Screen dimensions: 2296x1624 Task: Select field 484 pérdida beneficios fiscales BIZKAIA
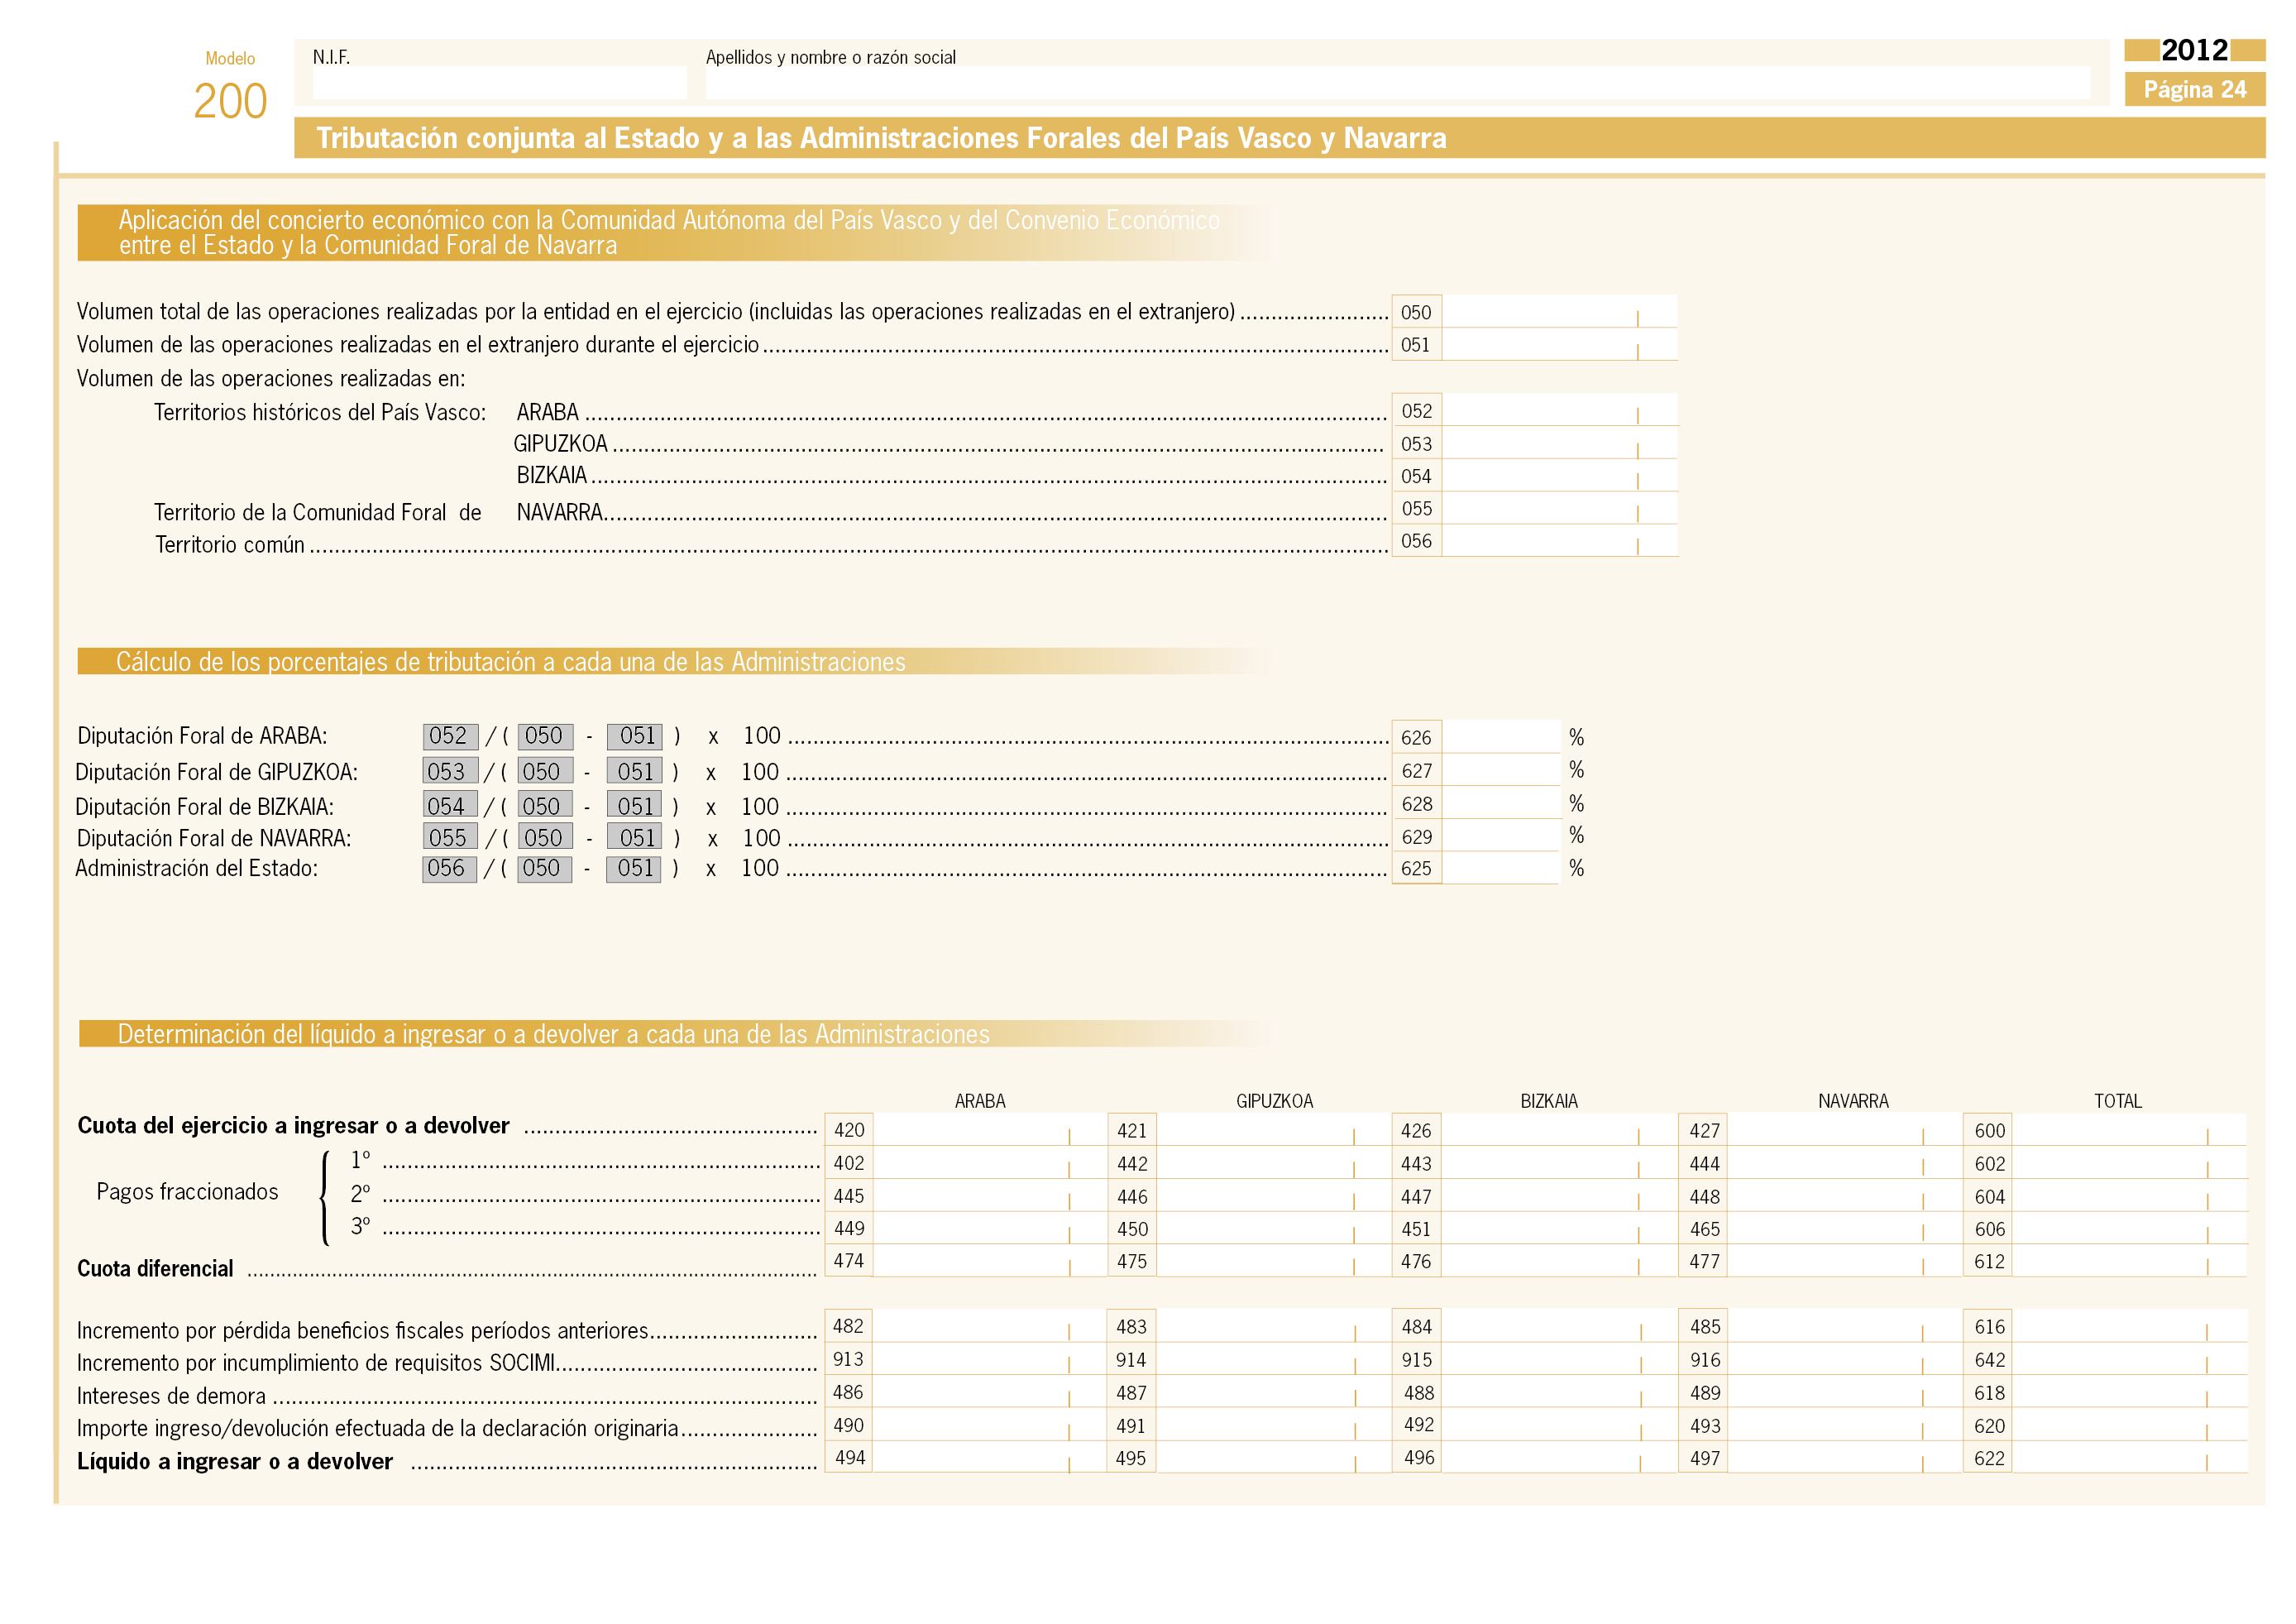pyautogui.click(x=1558, y=1326)
